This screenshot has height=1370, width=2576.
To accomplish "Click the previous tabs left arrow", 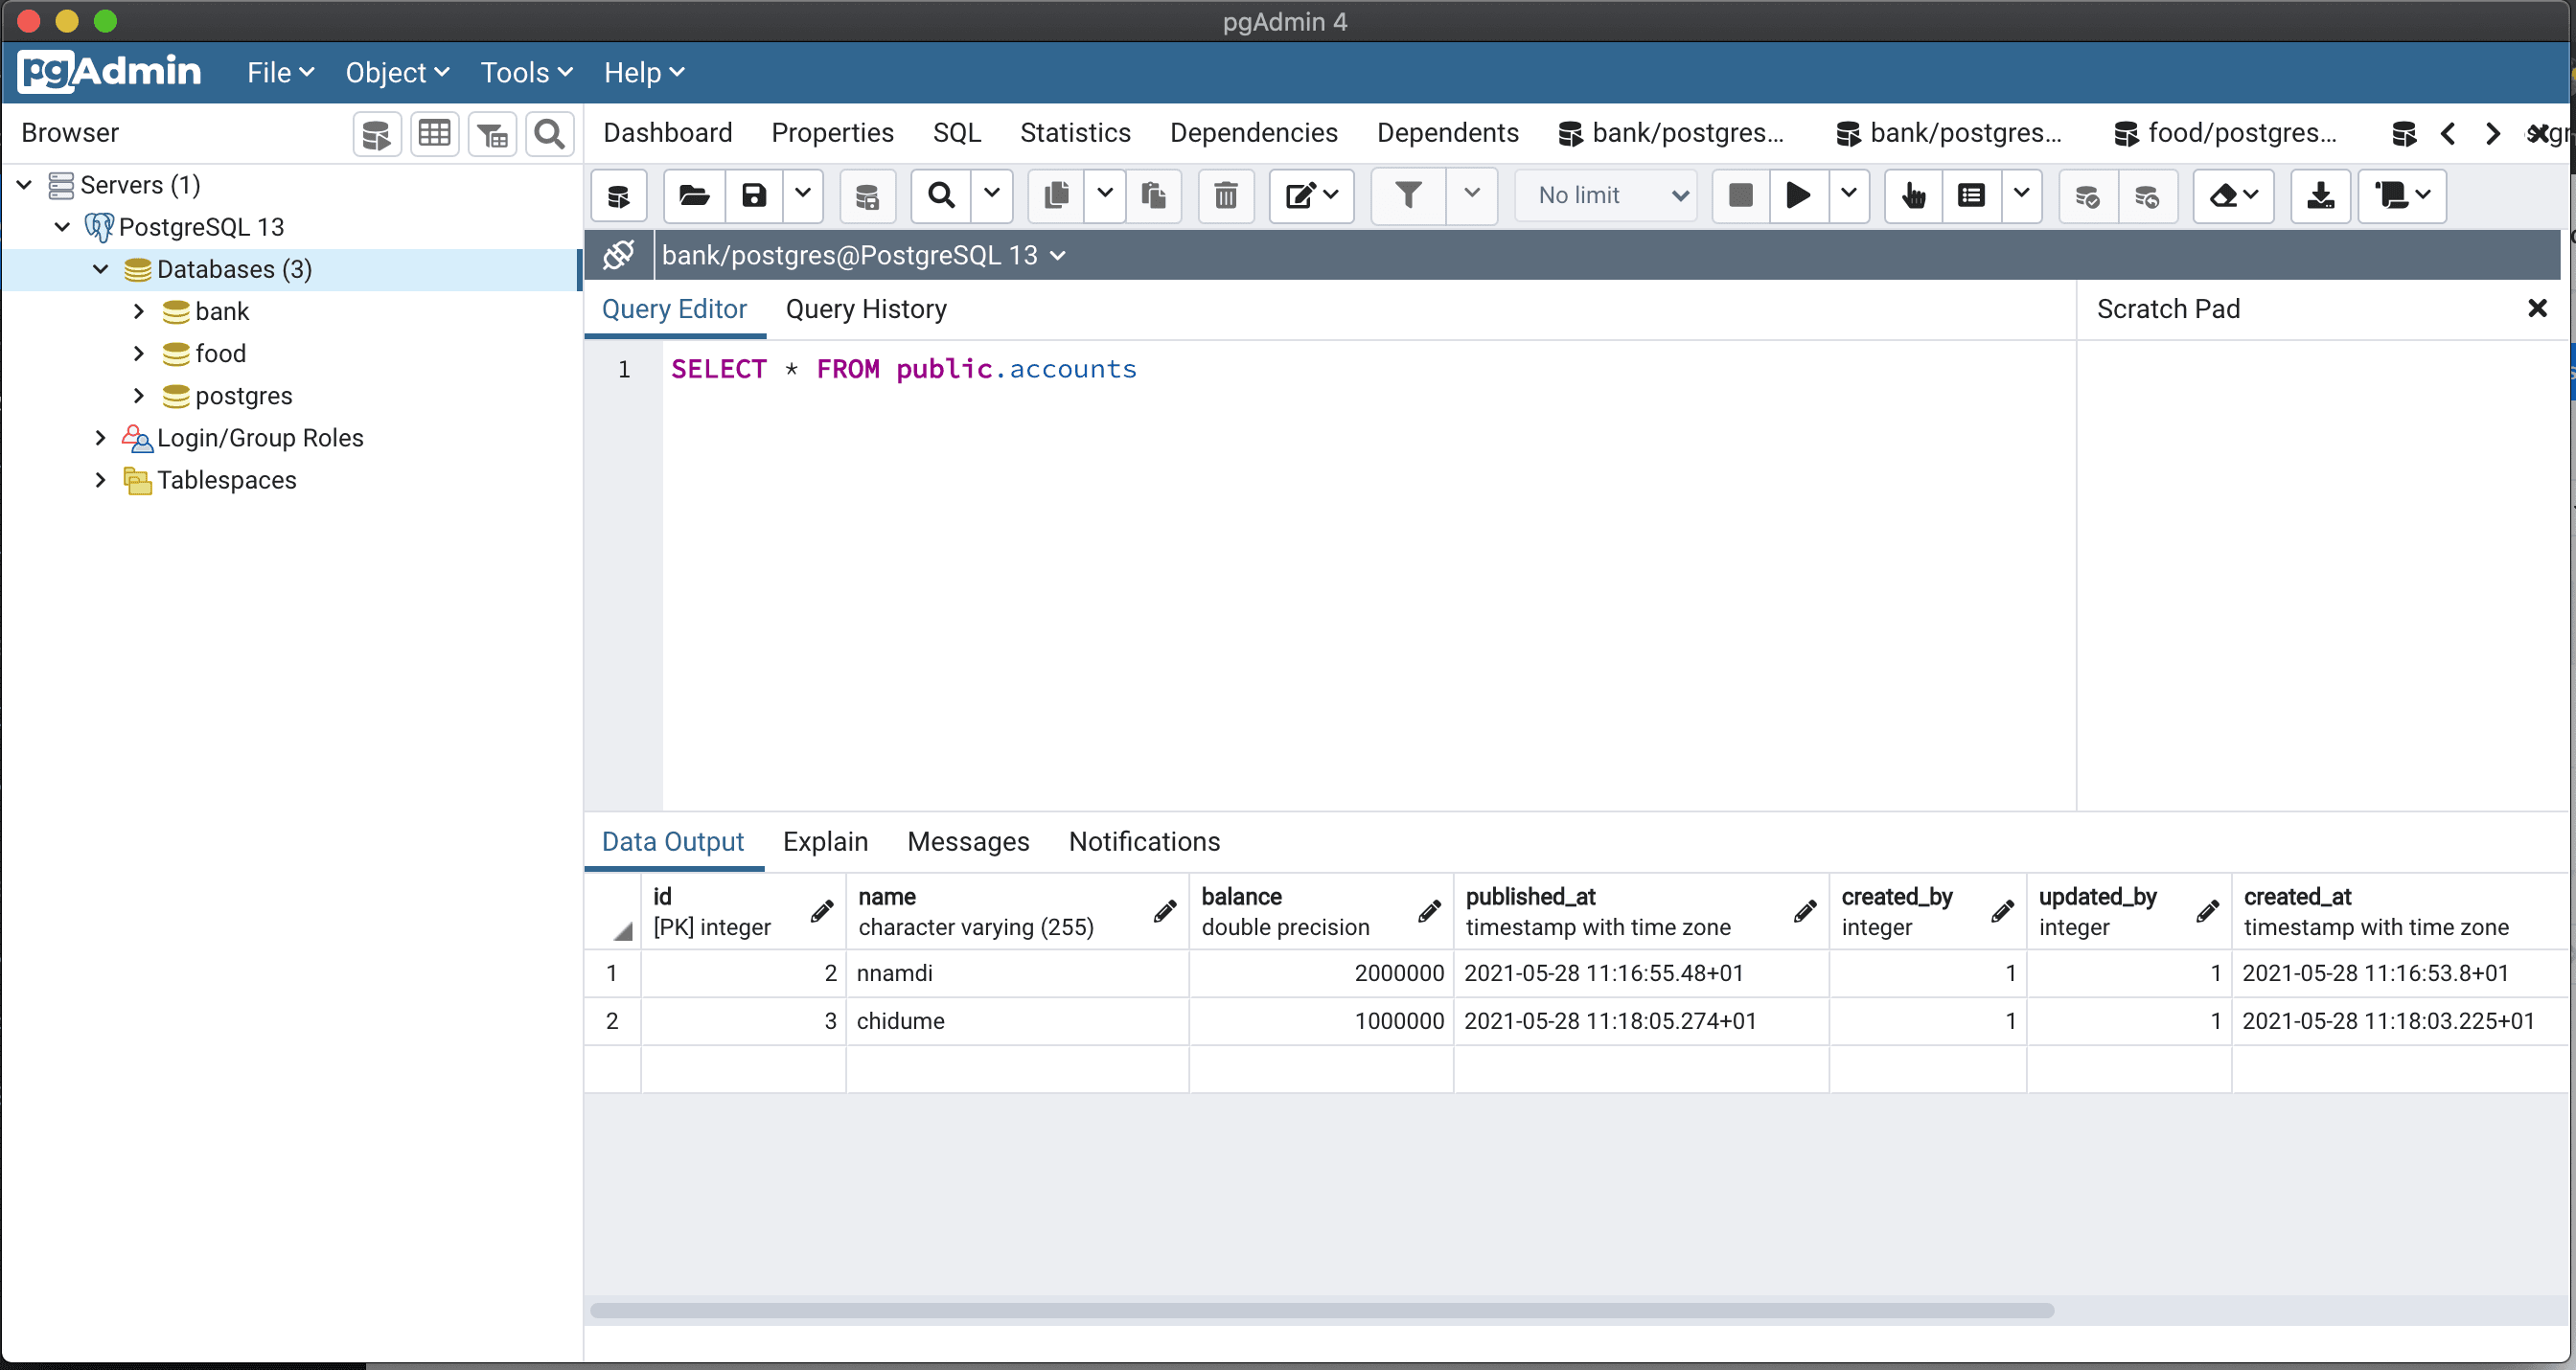I will click(2447, 134).
